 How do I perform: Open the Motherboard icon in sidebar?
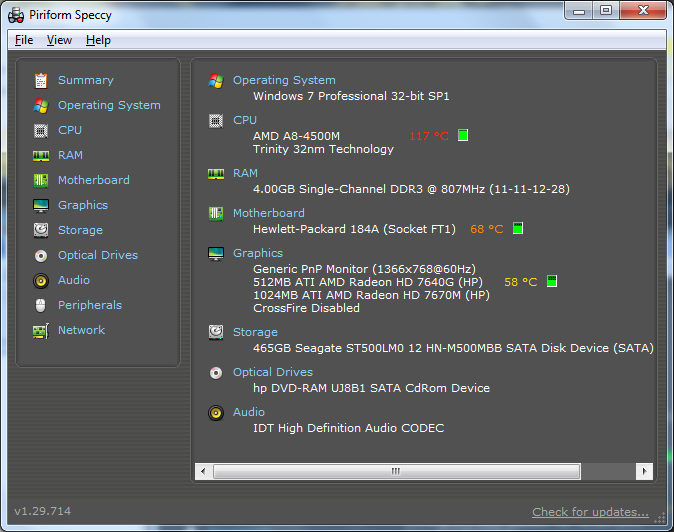point(41,180)
